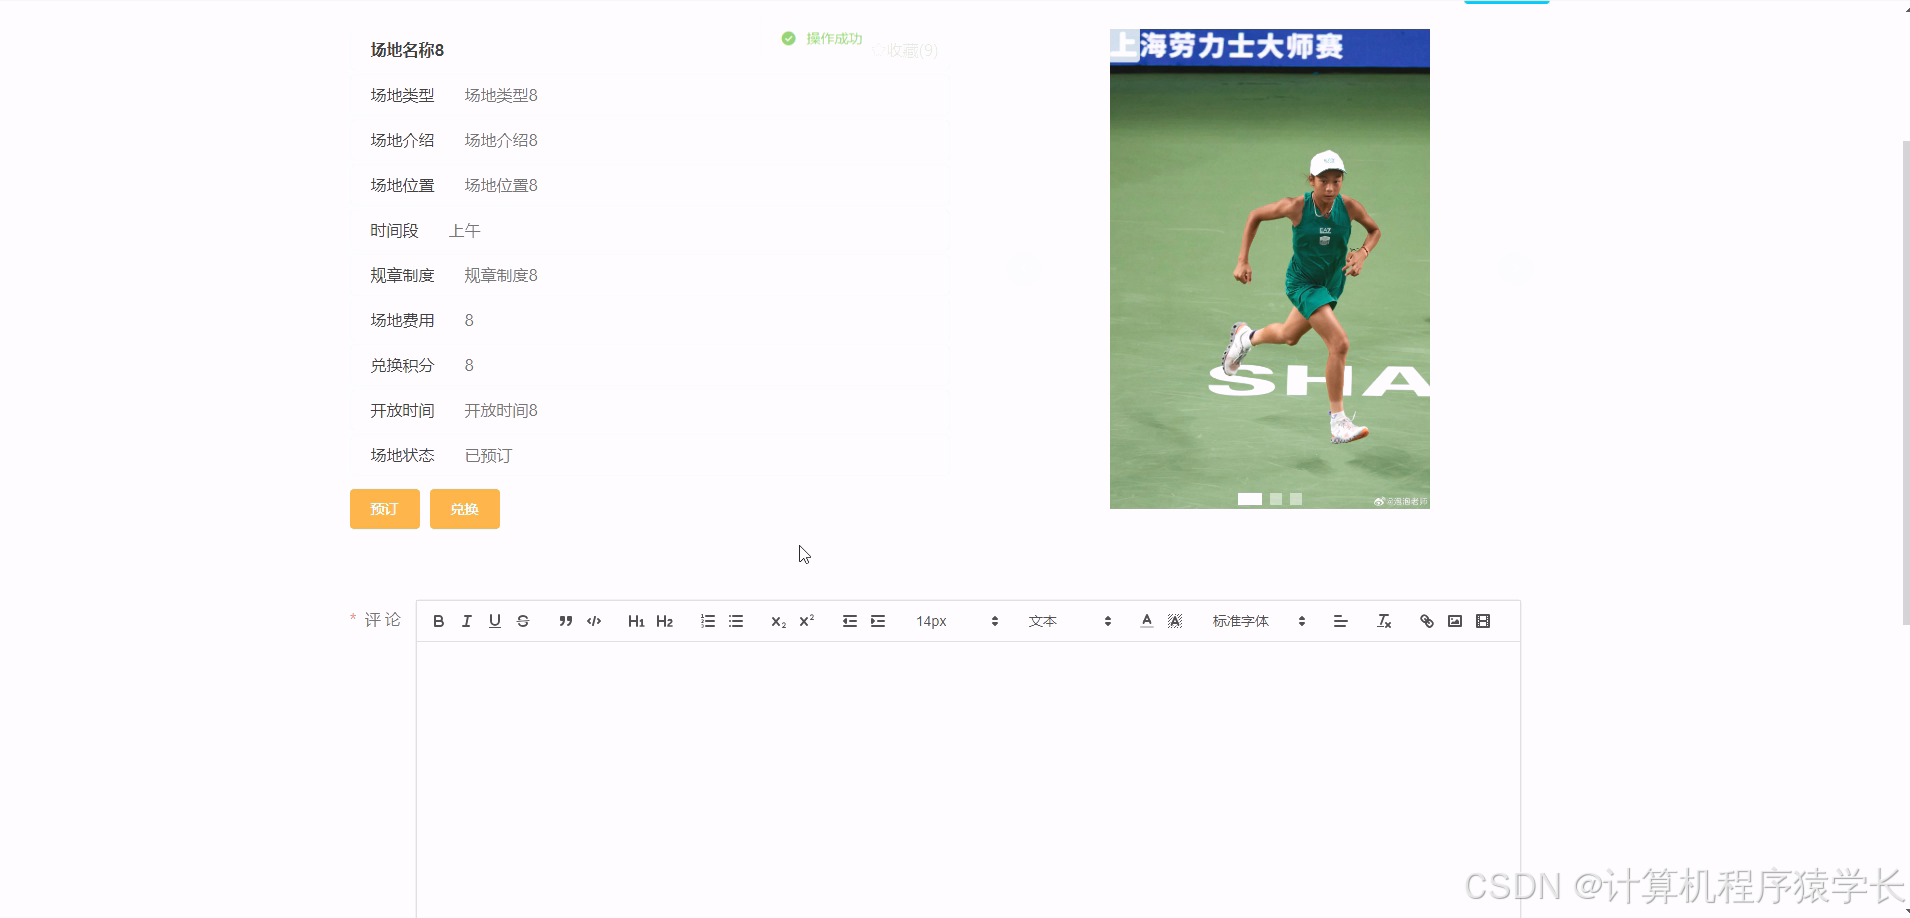Toggle underline formatting in the editor
The image size is (1910, 918).
(x=494, y=621)
